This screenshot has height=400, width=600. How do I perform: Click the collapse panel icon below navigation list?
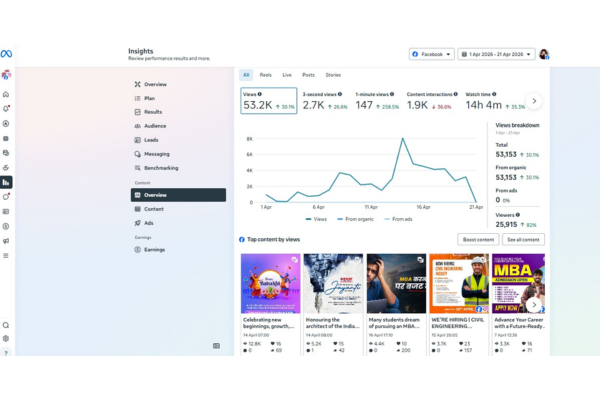click(x=216, y=346)
